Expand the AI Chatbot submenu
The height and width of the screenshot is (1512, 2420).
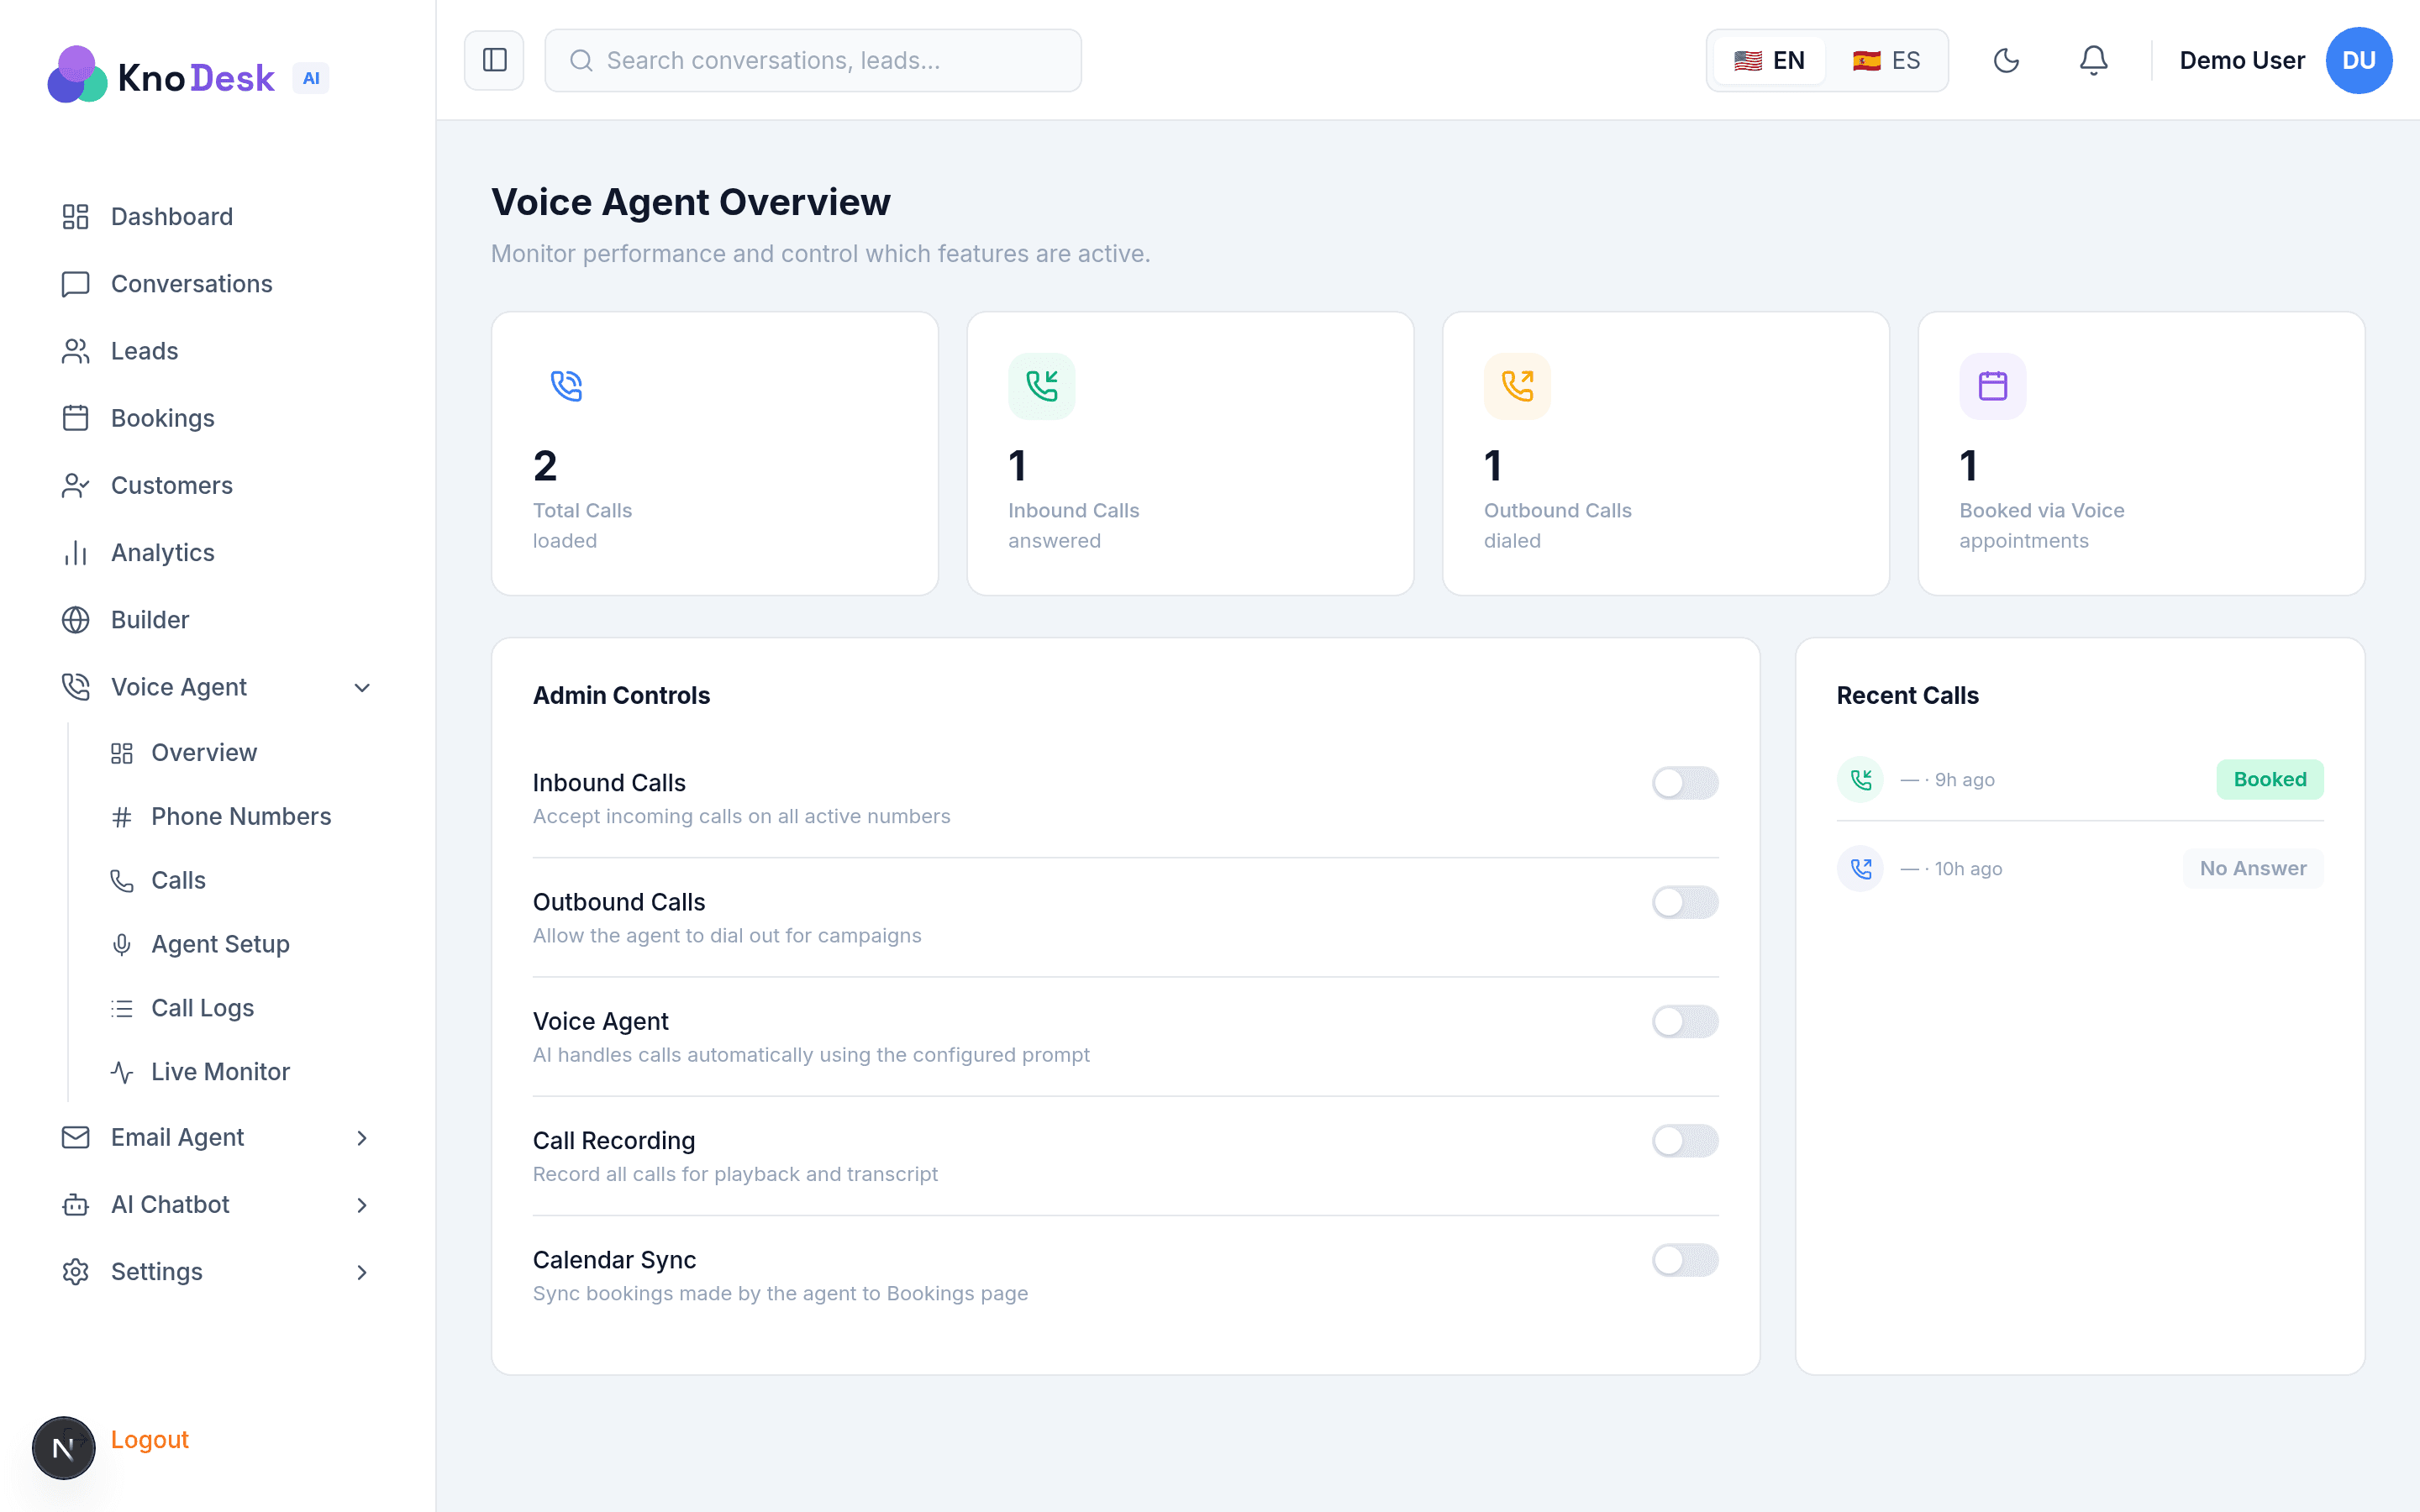pyautogui.click(x=362, y=1205)
